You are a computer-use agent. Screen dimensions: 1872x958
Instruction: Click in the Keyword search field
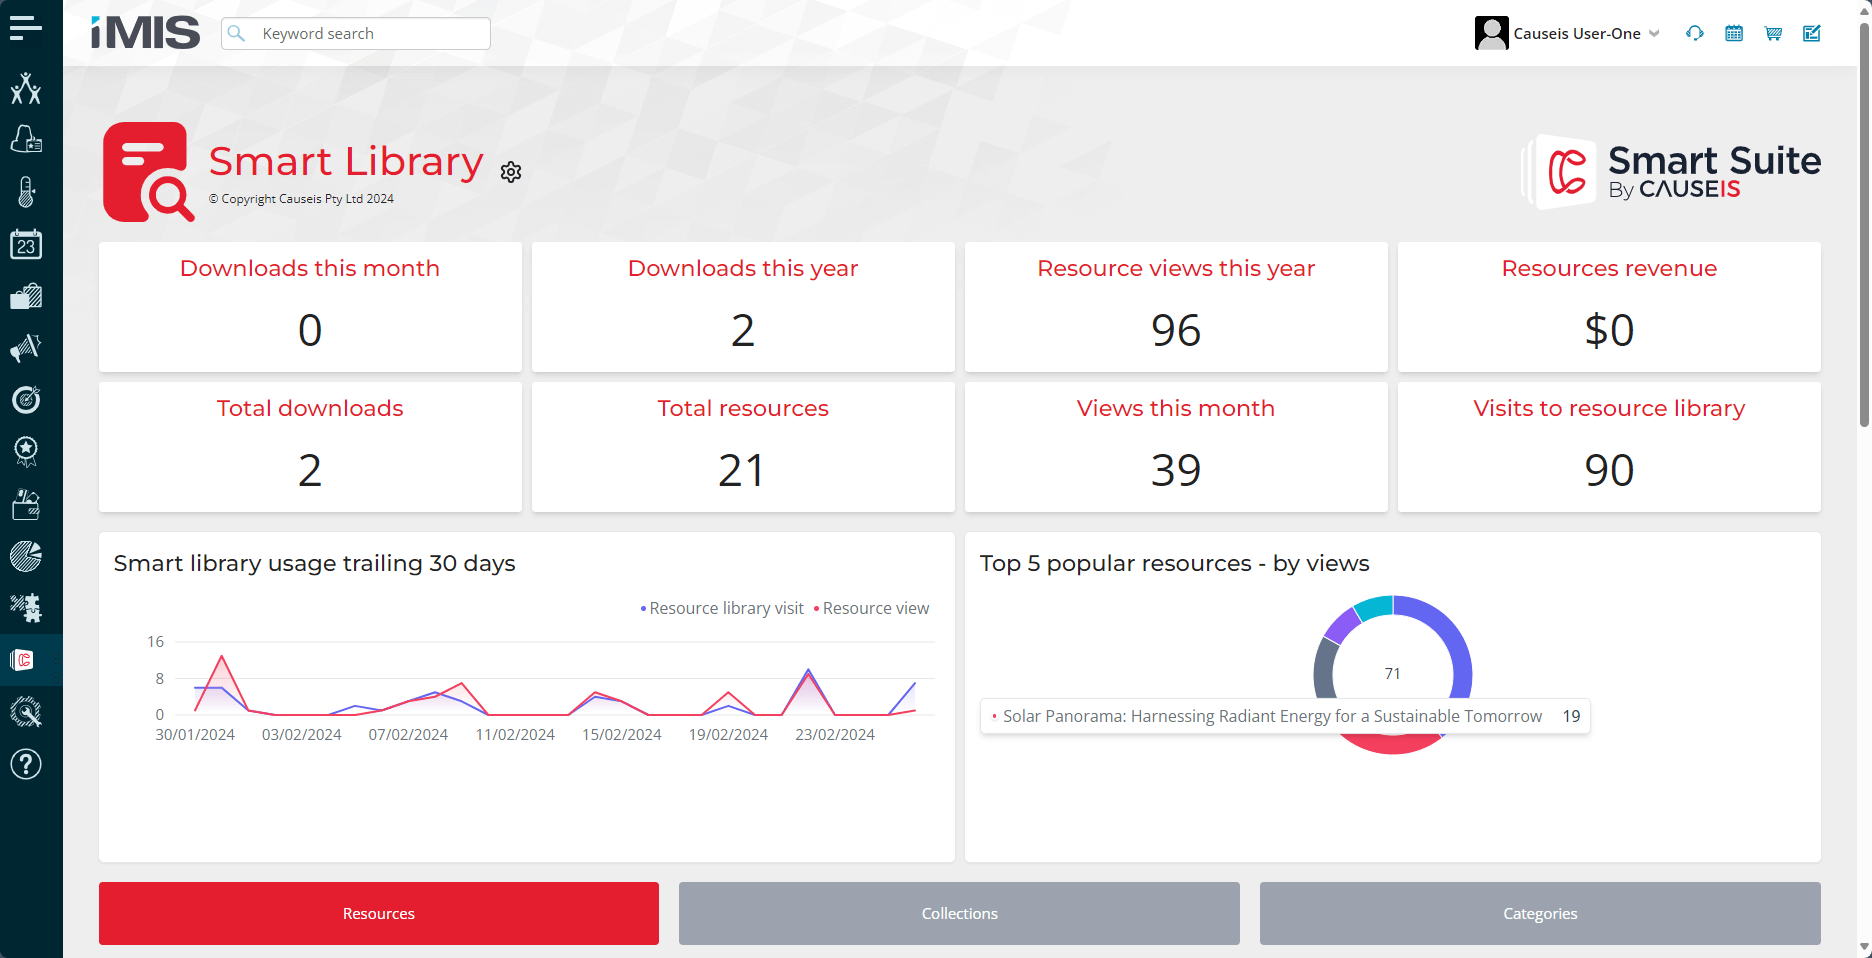[x=356, y=33]
